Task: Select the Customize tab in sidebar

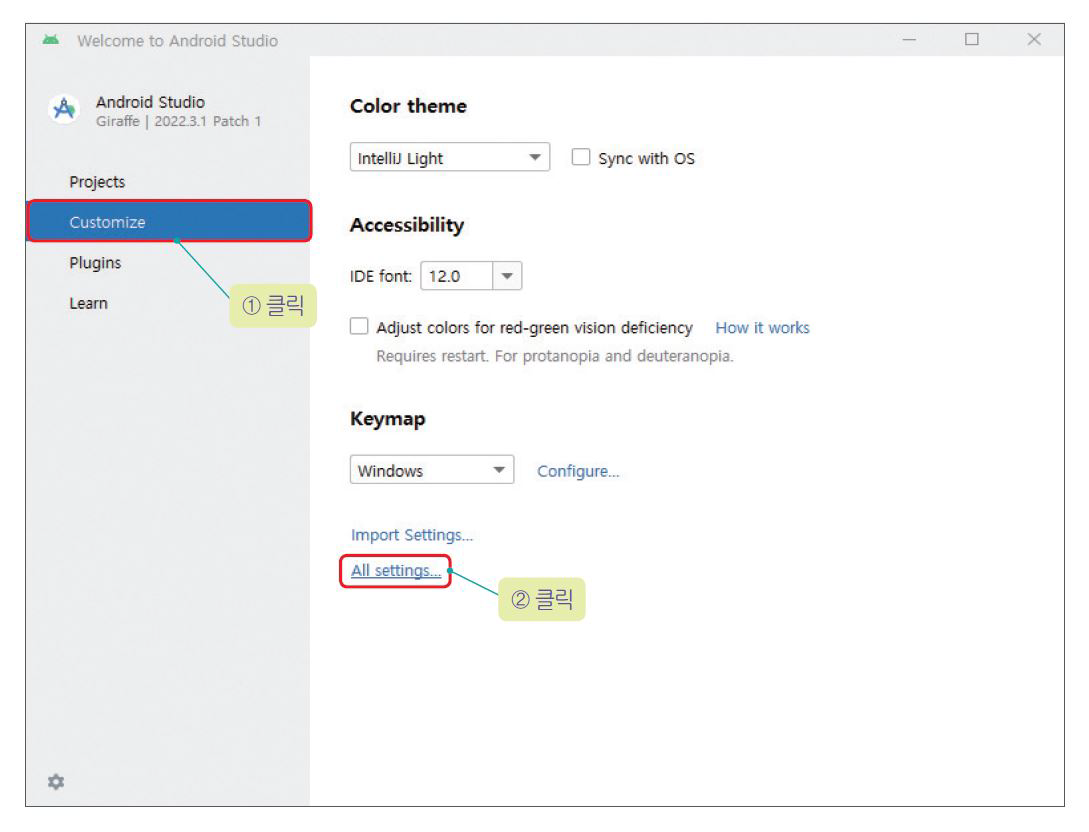Action: pyautogui.click(x=169, y=222)
